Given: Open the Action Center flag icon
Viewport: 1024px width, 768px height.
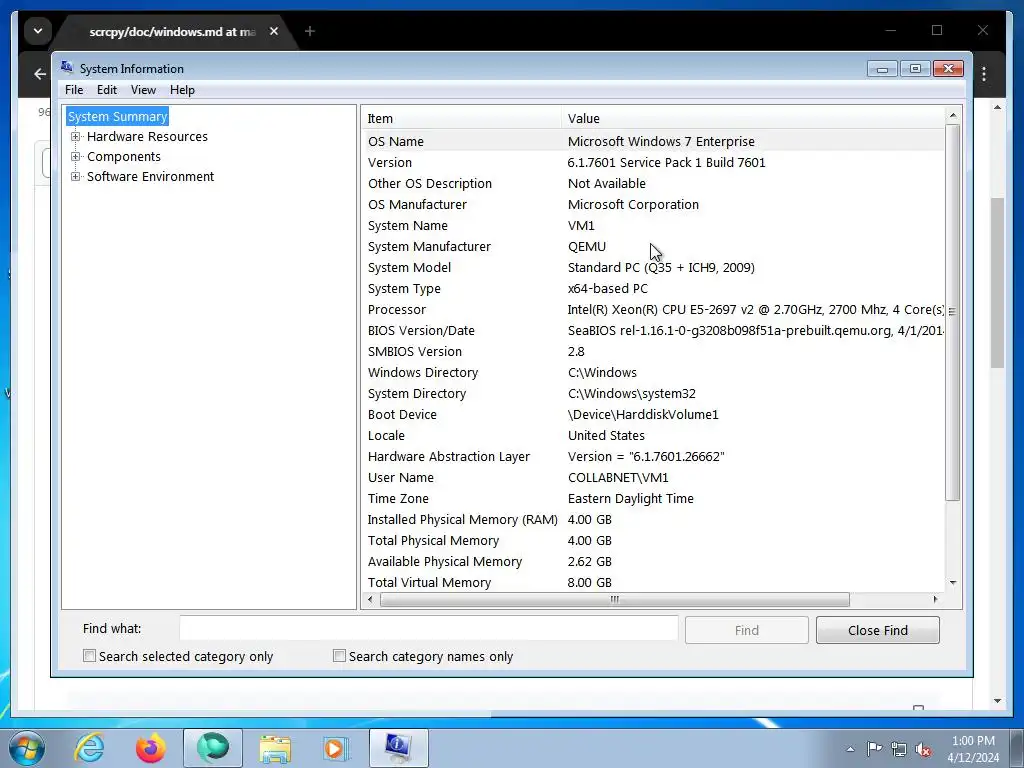Looking at the screenshot, I should [x=874, y=749].
